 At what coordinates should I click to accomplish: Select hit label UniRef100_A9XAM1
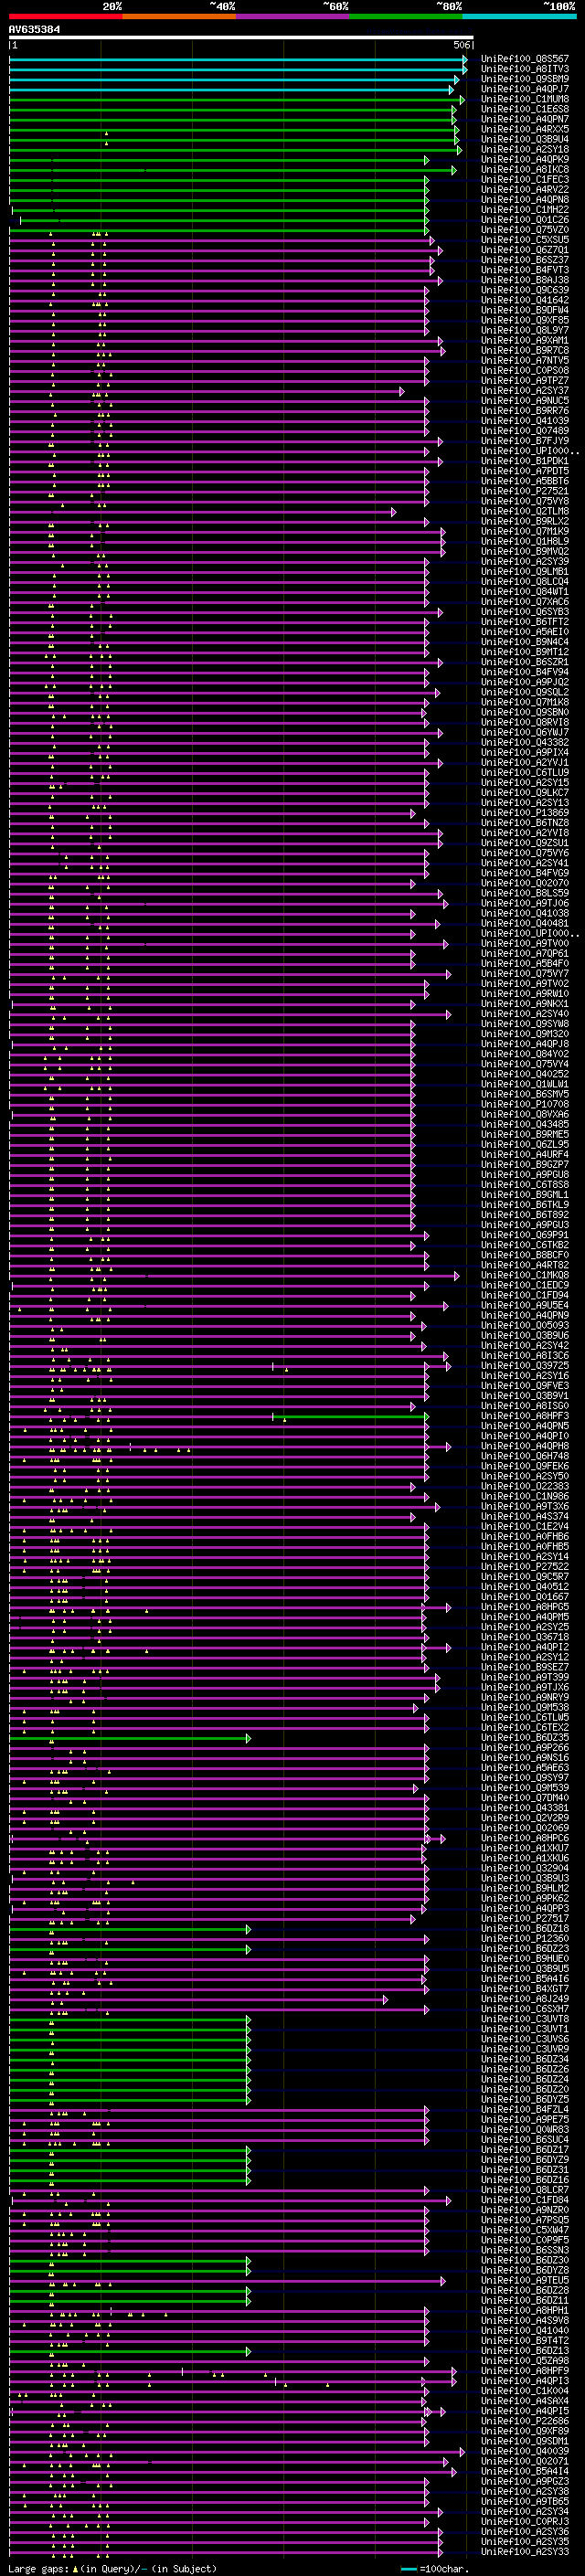(524, 340)
